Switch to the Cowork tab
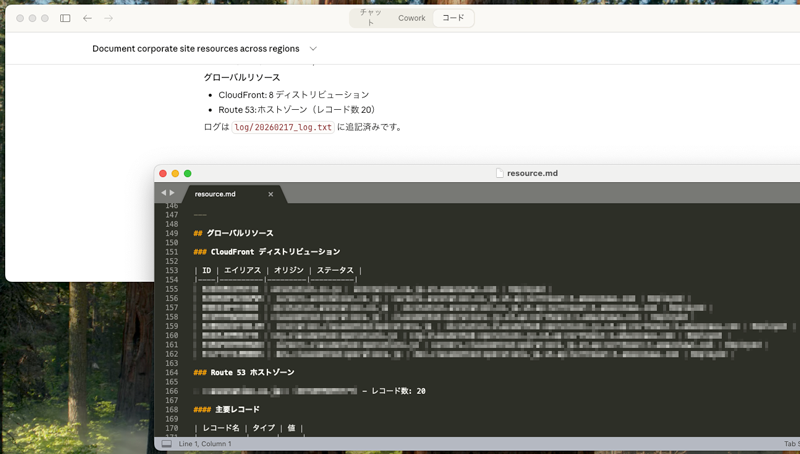 click(x=411, y=18)
